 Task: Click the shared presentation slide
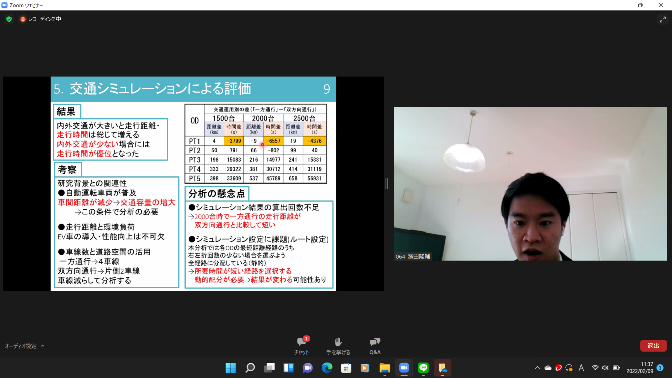[x=193, y=184]
